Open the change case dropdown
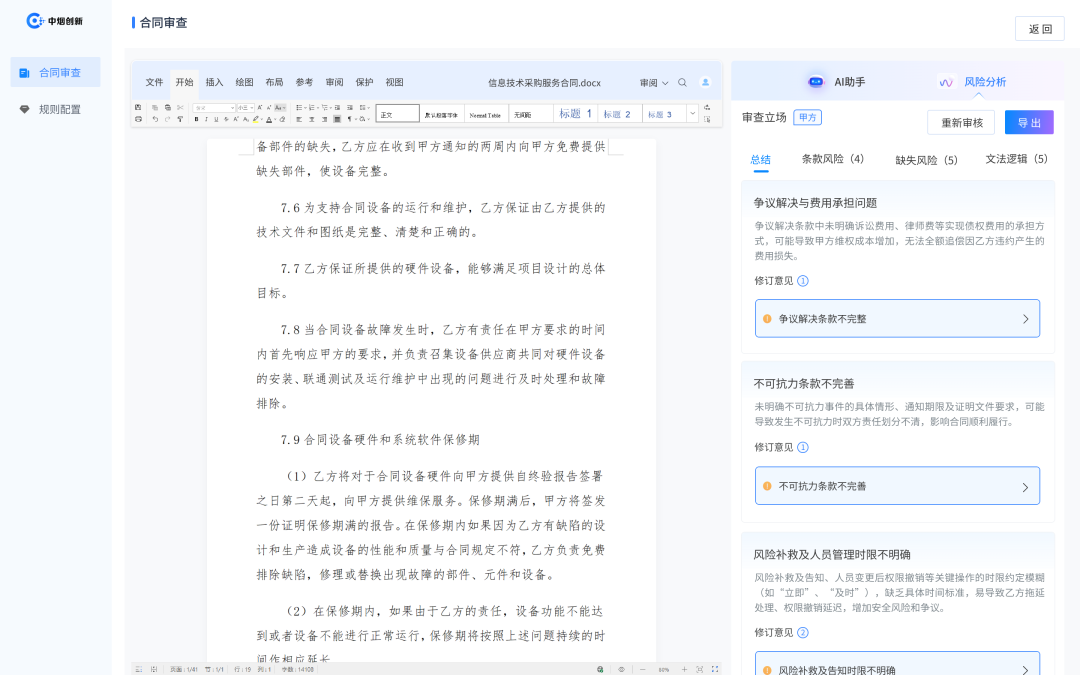Image resolution: width=1080 pixels, height=675 pixels. 280,107
